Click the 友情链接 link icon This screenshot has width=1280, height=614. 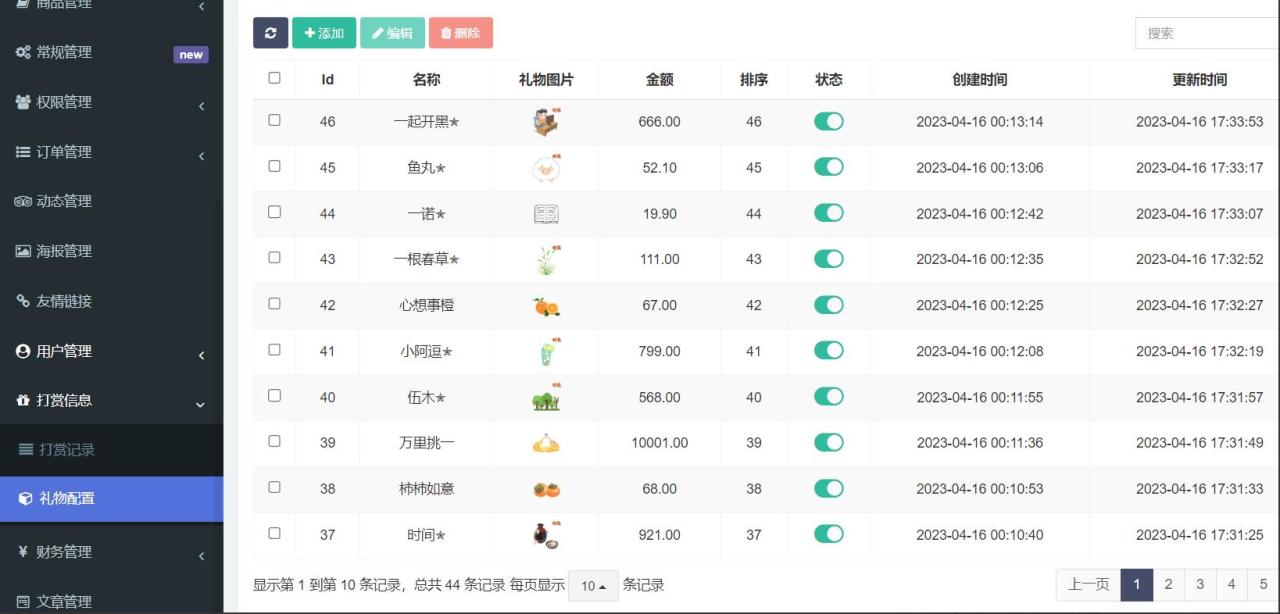coord(22,302)
